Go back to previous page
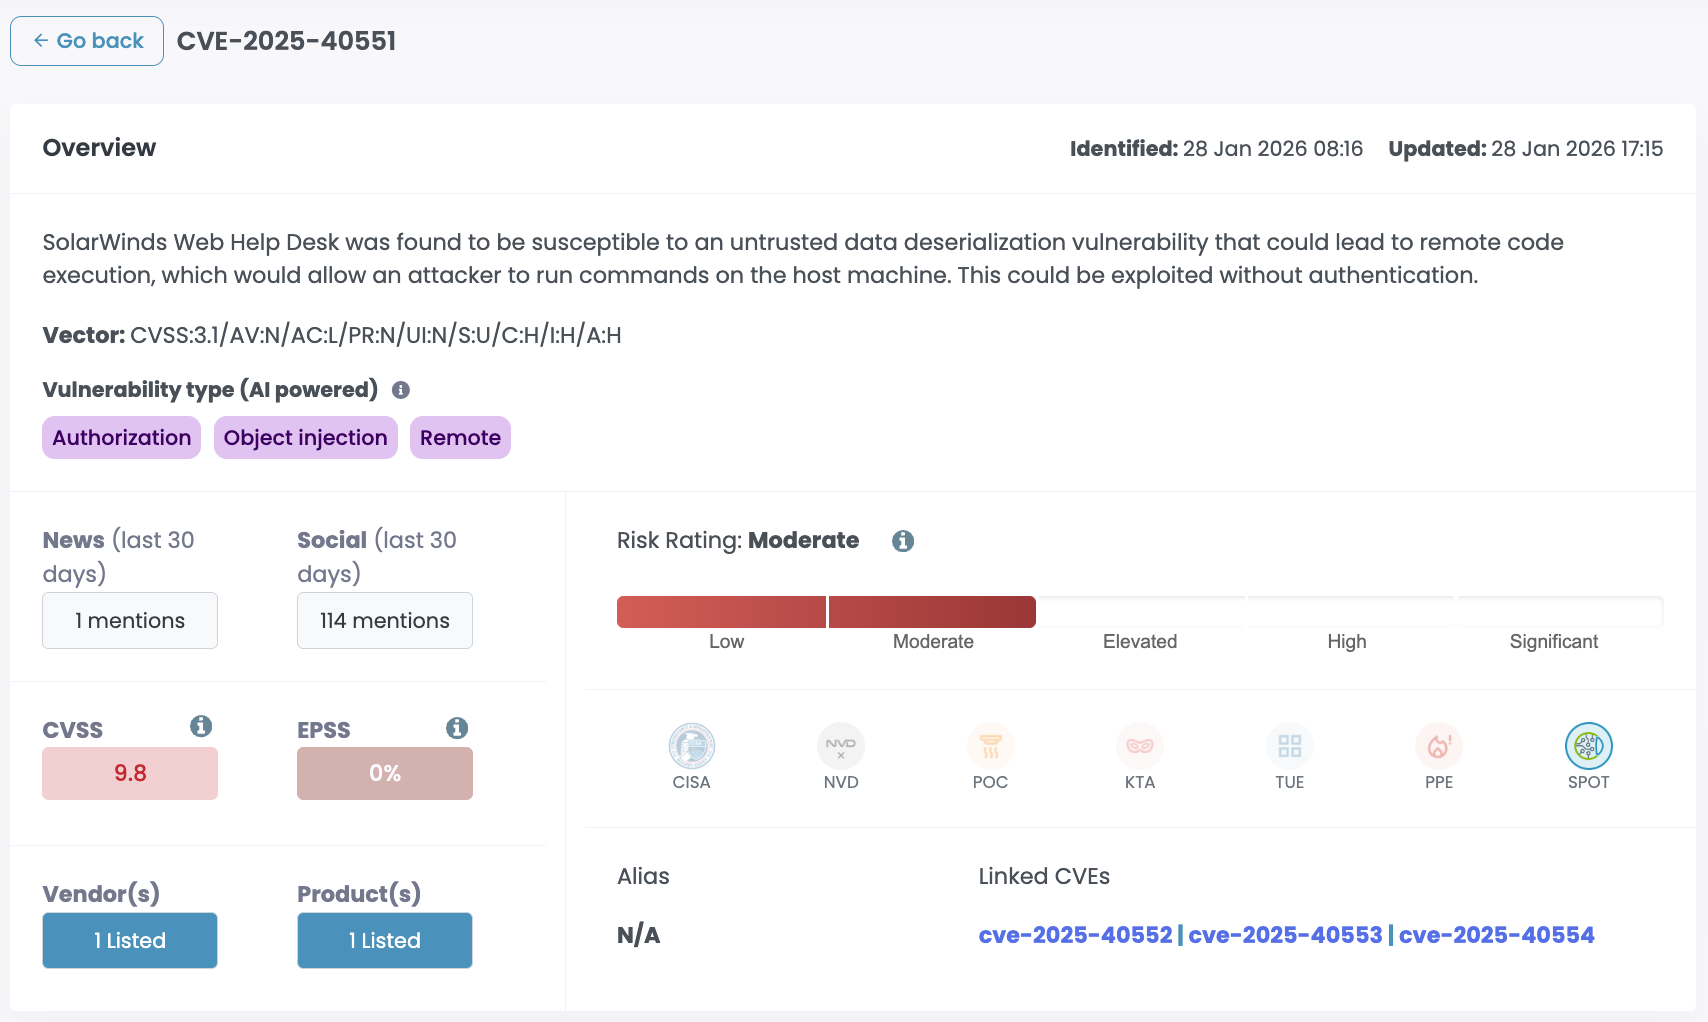Viewport: 1708px width, 1022px height. 87,41
